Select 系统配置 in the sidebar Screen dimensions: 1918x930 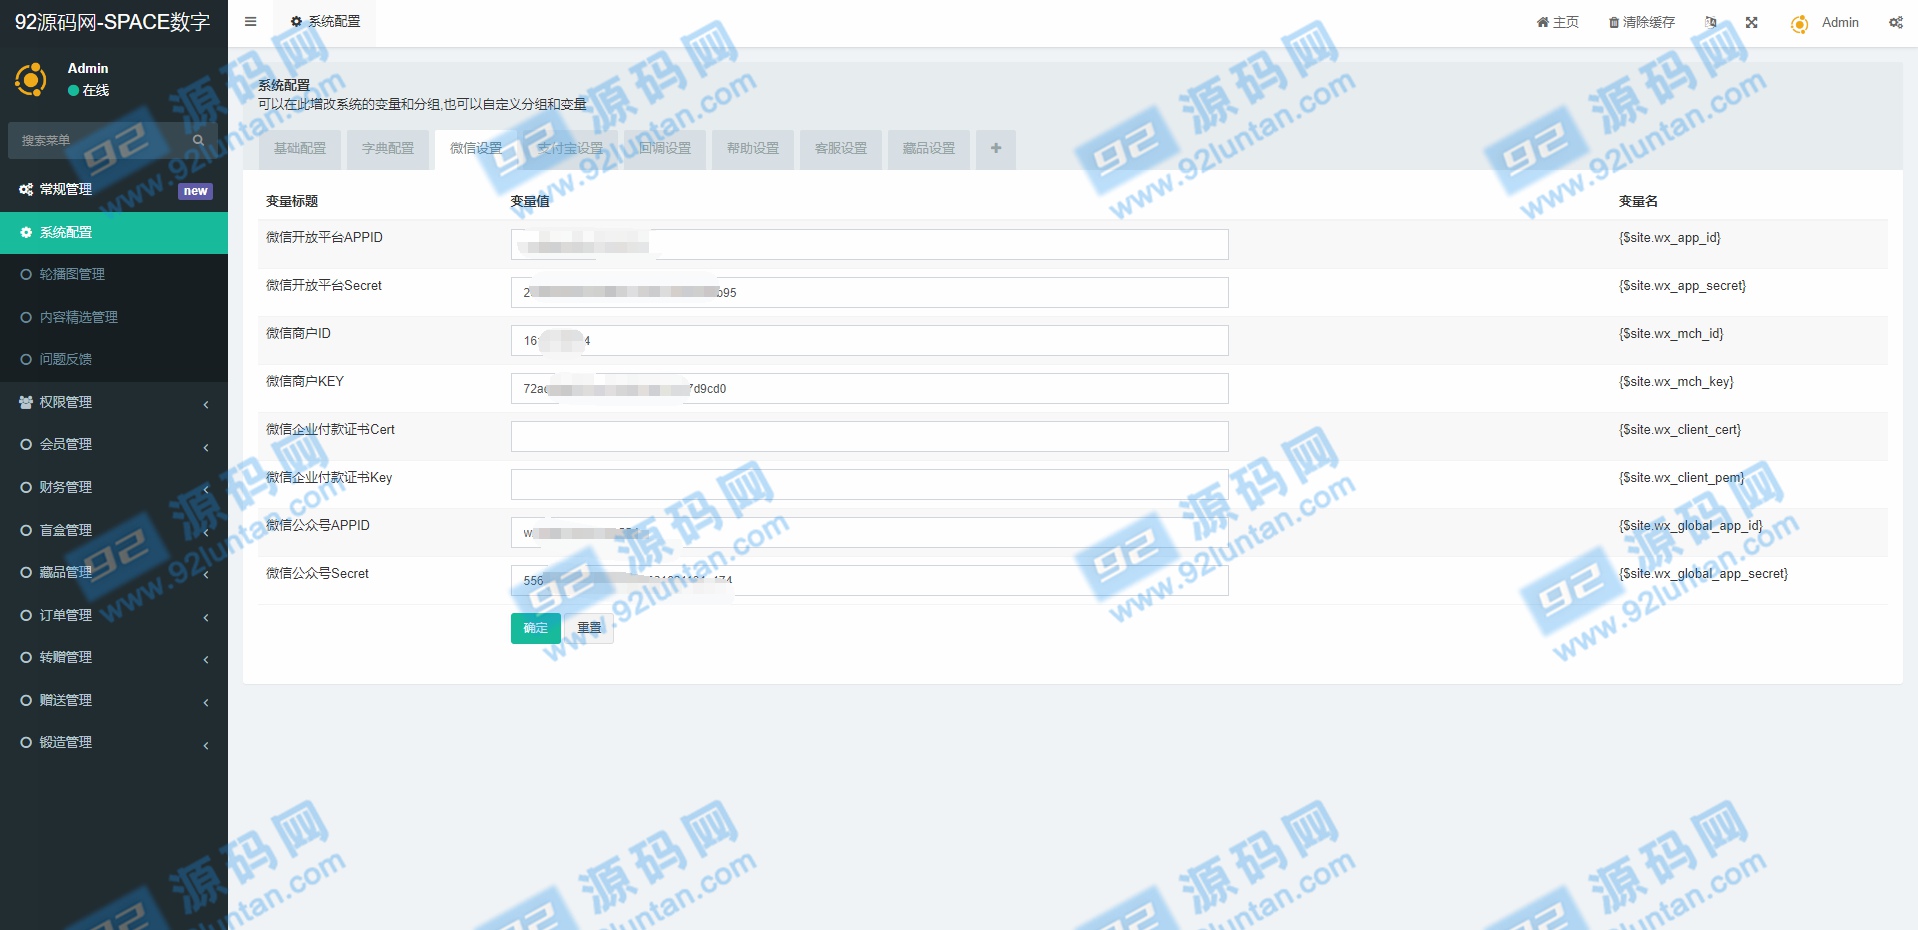pyautogui.click(x=114, y=232)
